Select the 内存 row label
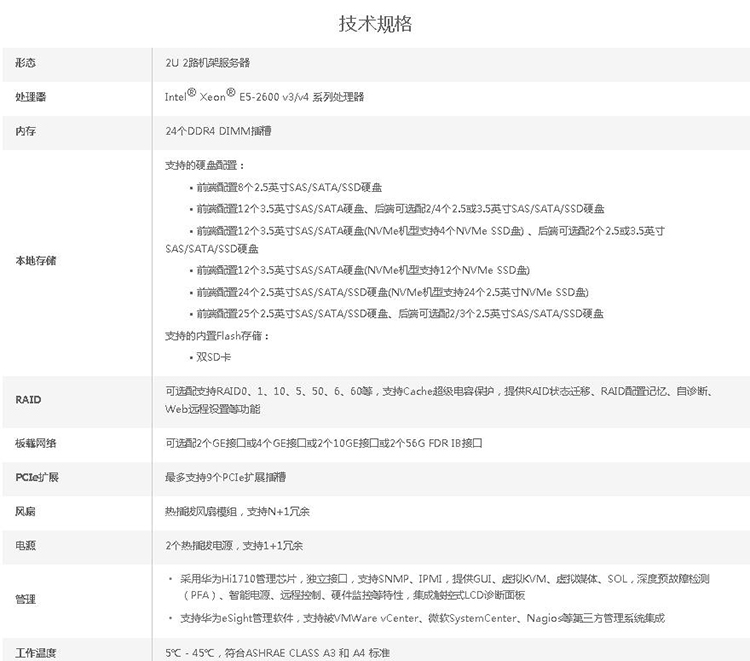Image resolution: width=750 pixels, height=661 pixels. (x=26, y=131)
